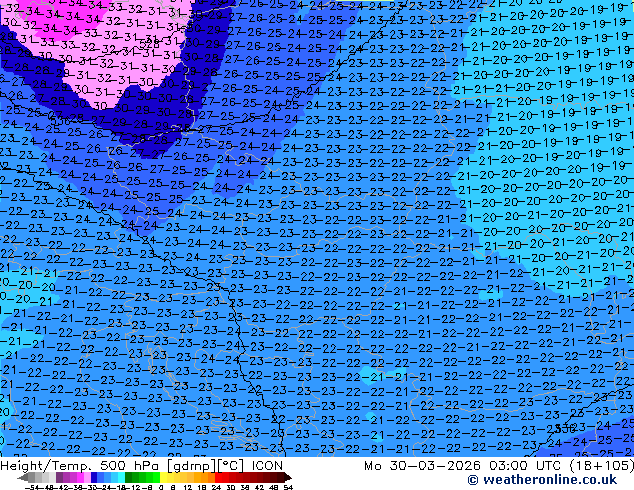Click the -54 label under the color scale
Viewport: 634px width, 490px height.
point(32,487)
